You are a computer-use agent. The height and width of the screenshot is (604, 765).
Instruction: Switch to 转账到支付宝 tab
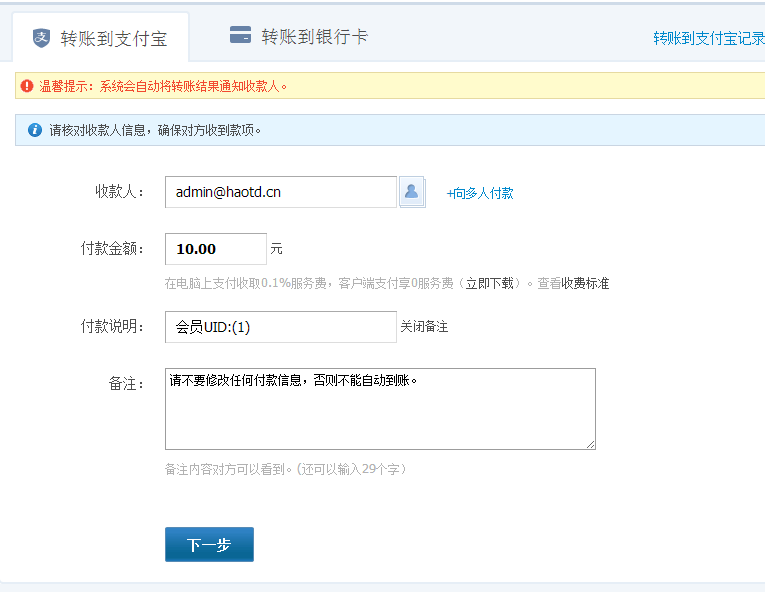101,38
